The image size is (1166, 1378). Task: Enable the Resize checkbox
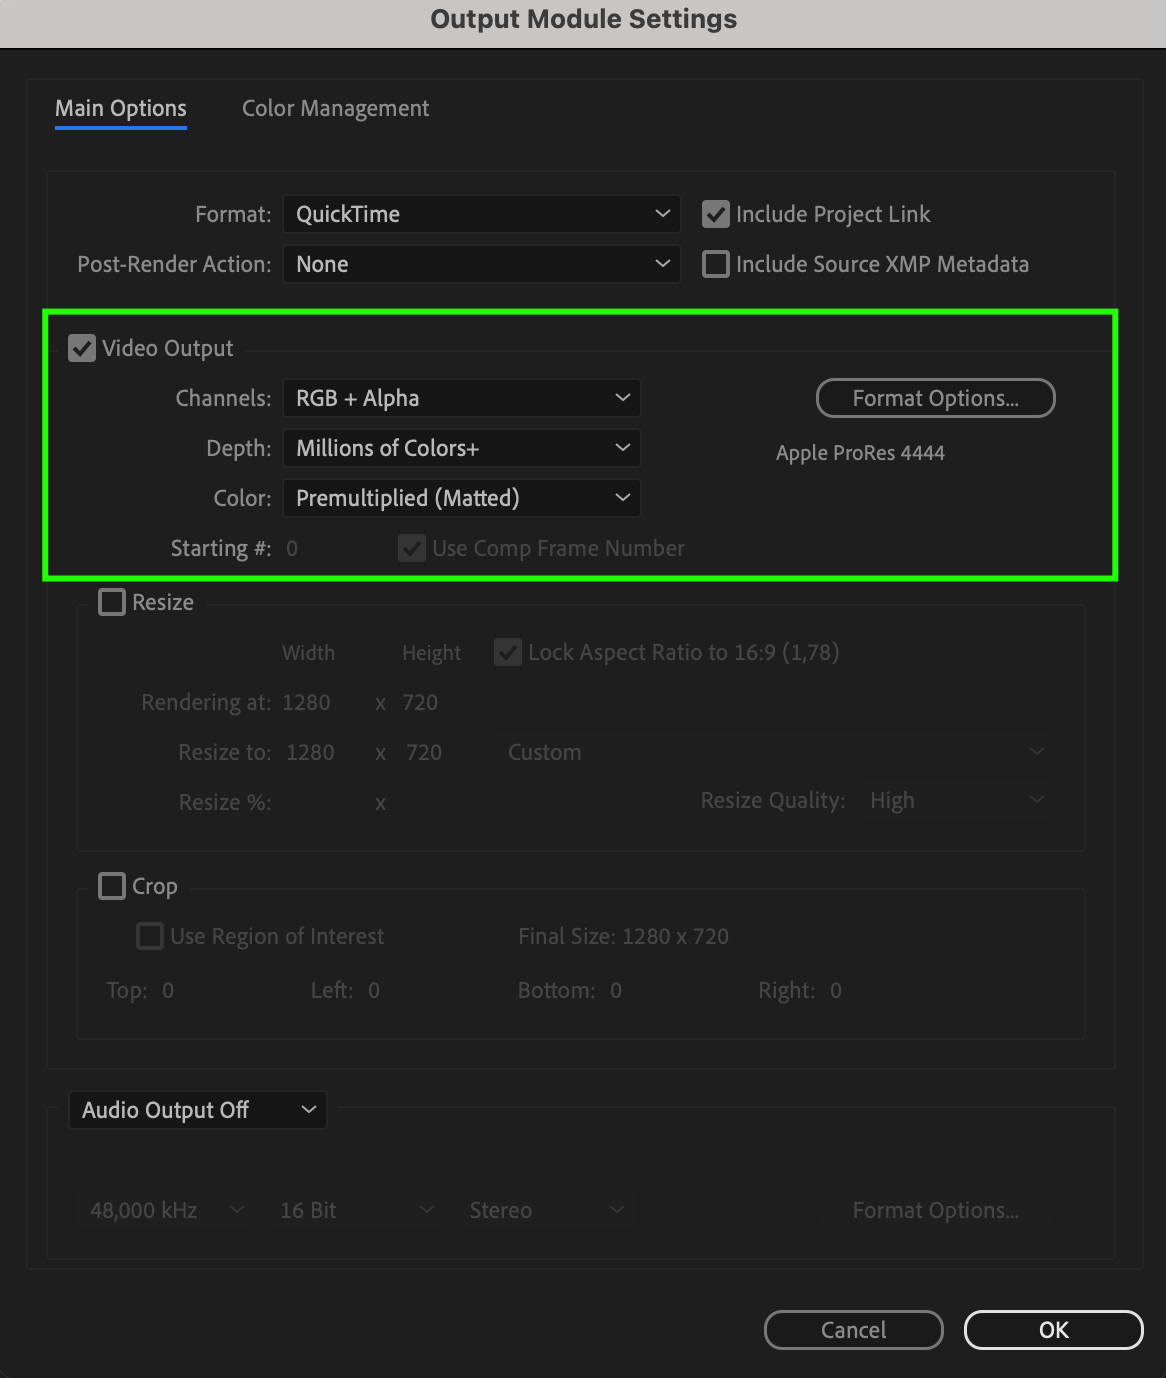[112, 602]
